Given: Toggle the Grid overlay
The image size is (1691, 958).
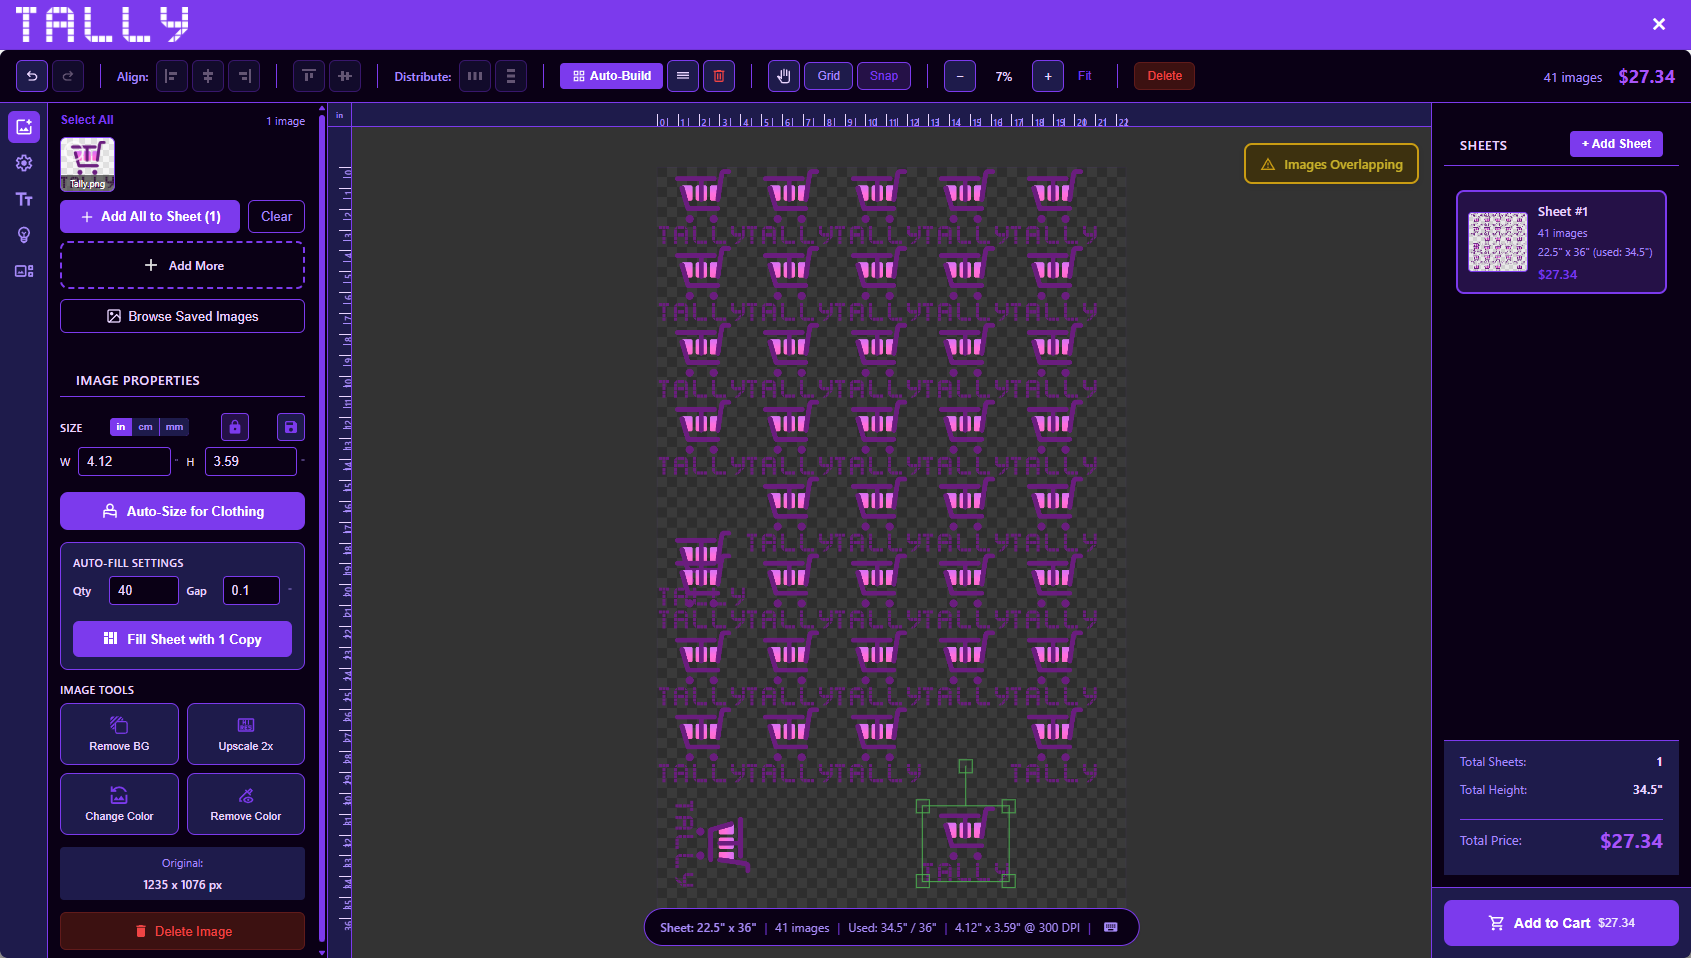Looking at the screenshot, I should coord(828,76).
